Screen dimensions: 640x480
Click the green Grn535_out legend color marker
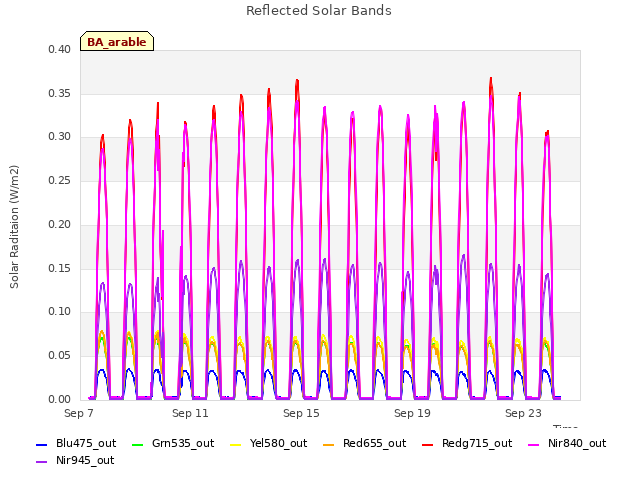[x=138, y=444]
